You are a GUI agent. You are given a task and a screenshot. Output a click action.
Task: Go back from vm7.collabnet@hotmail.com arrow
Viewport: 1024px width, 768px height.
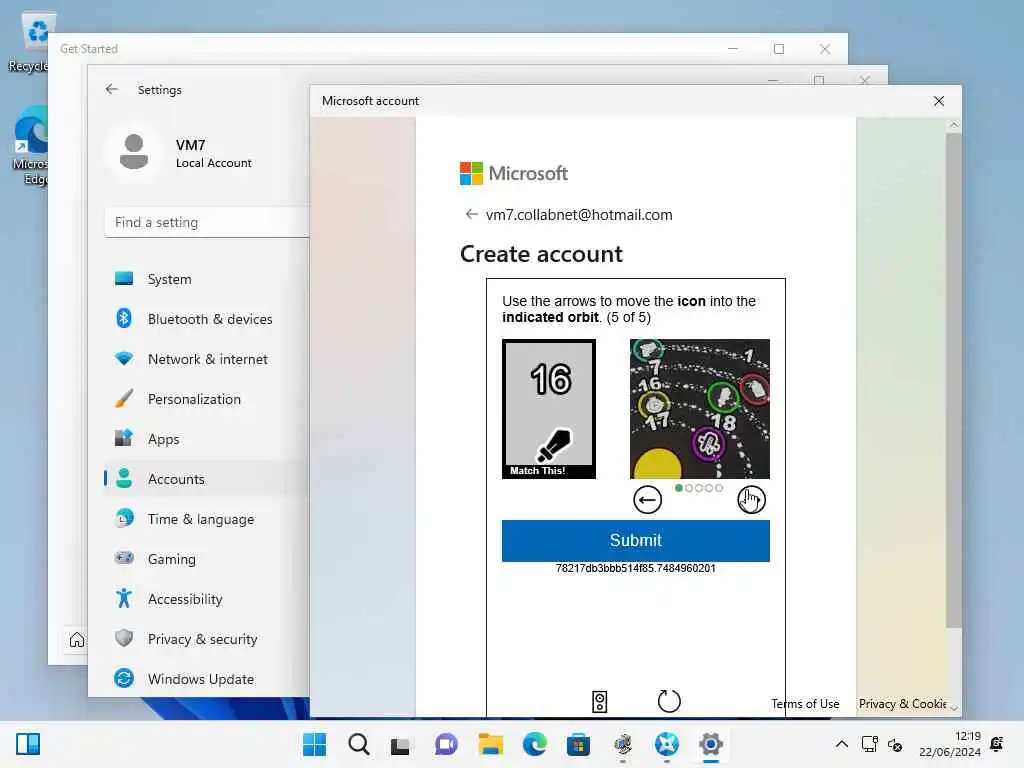point(472,214)
